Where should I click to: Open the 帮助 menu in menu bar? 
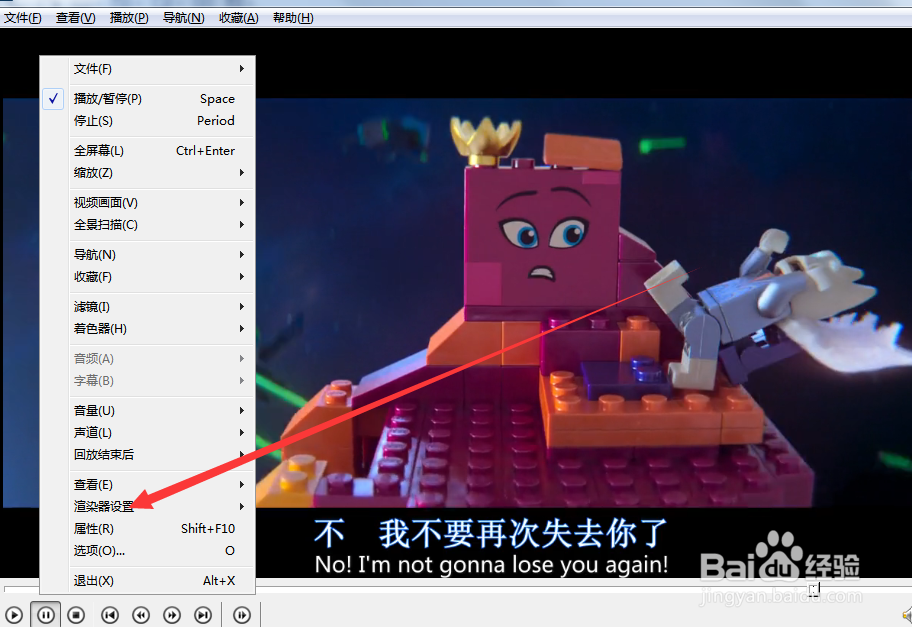292,17
